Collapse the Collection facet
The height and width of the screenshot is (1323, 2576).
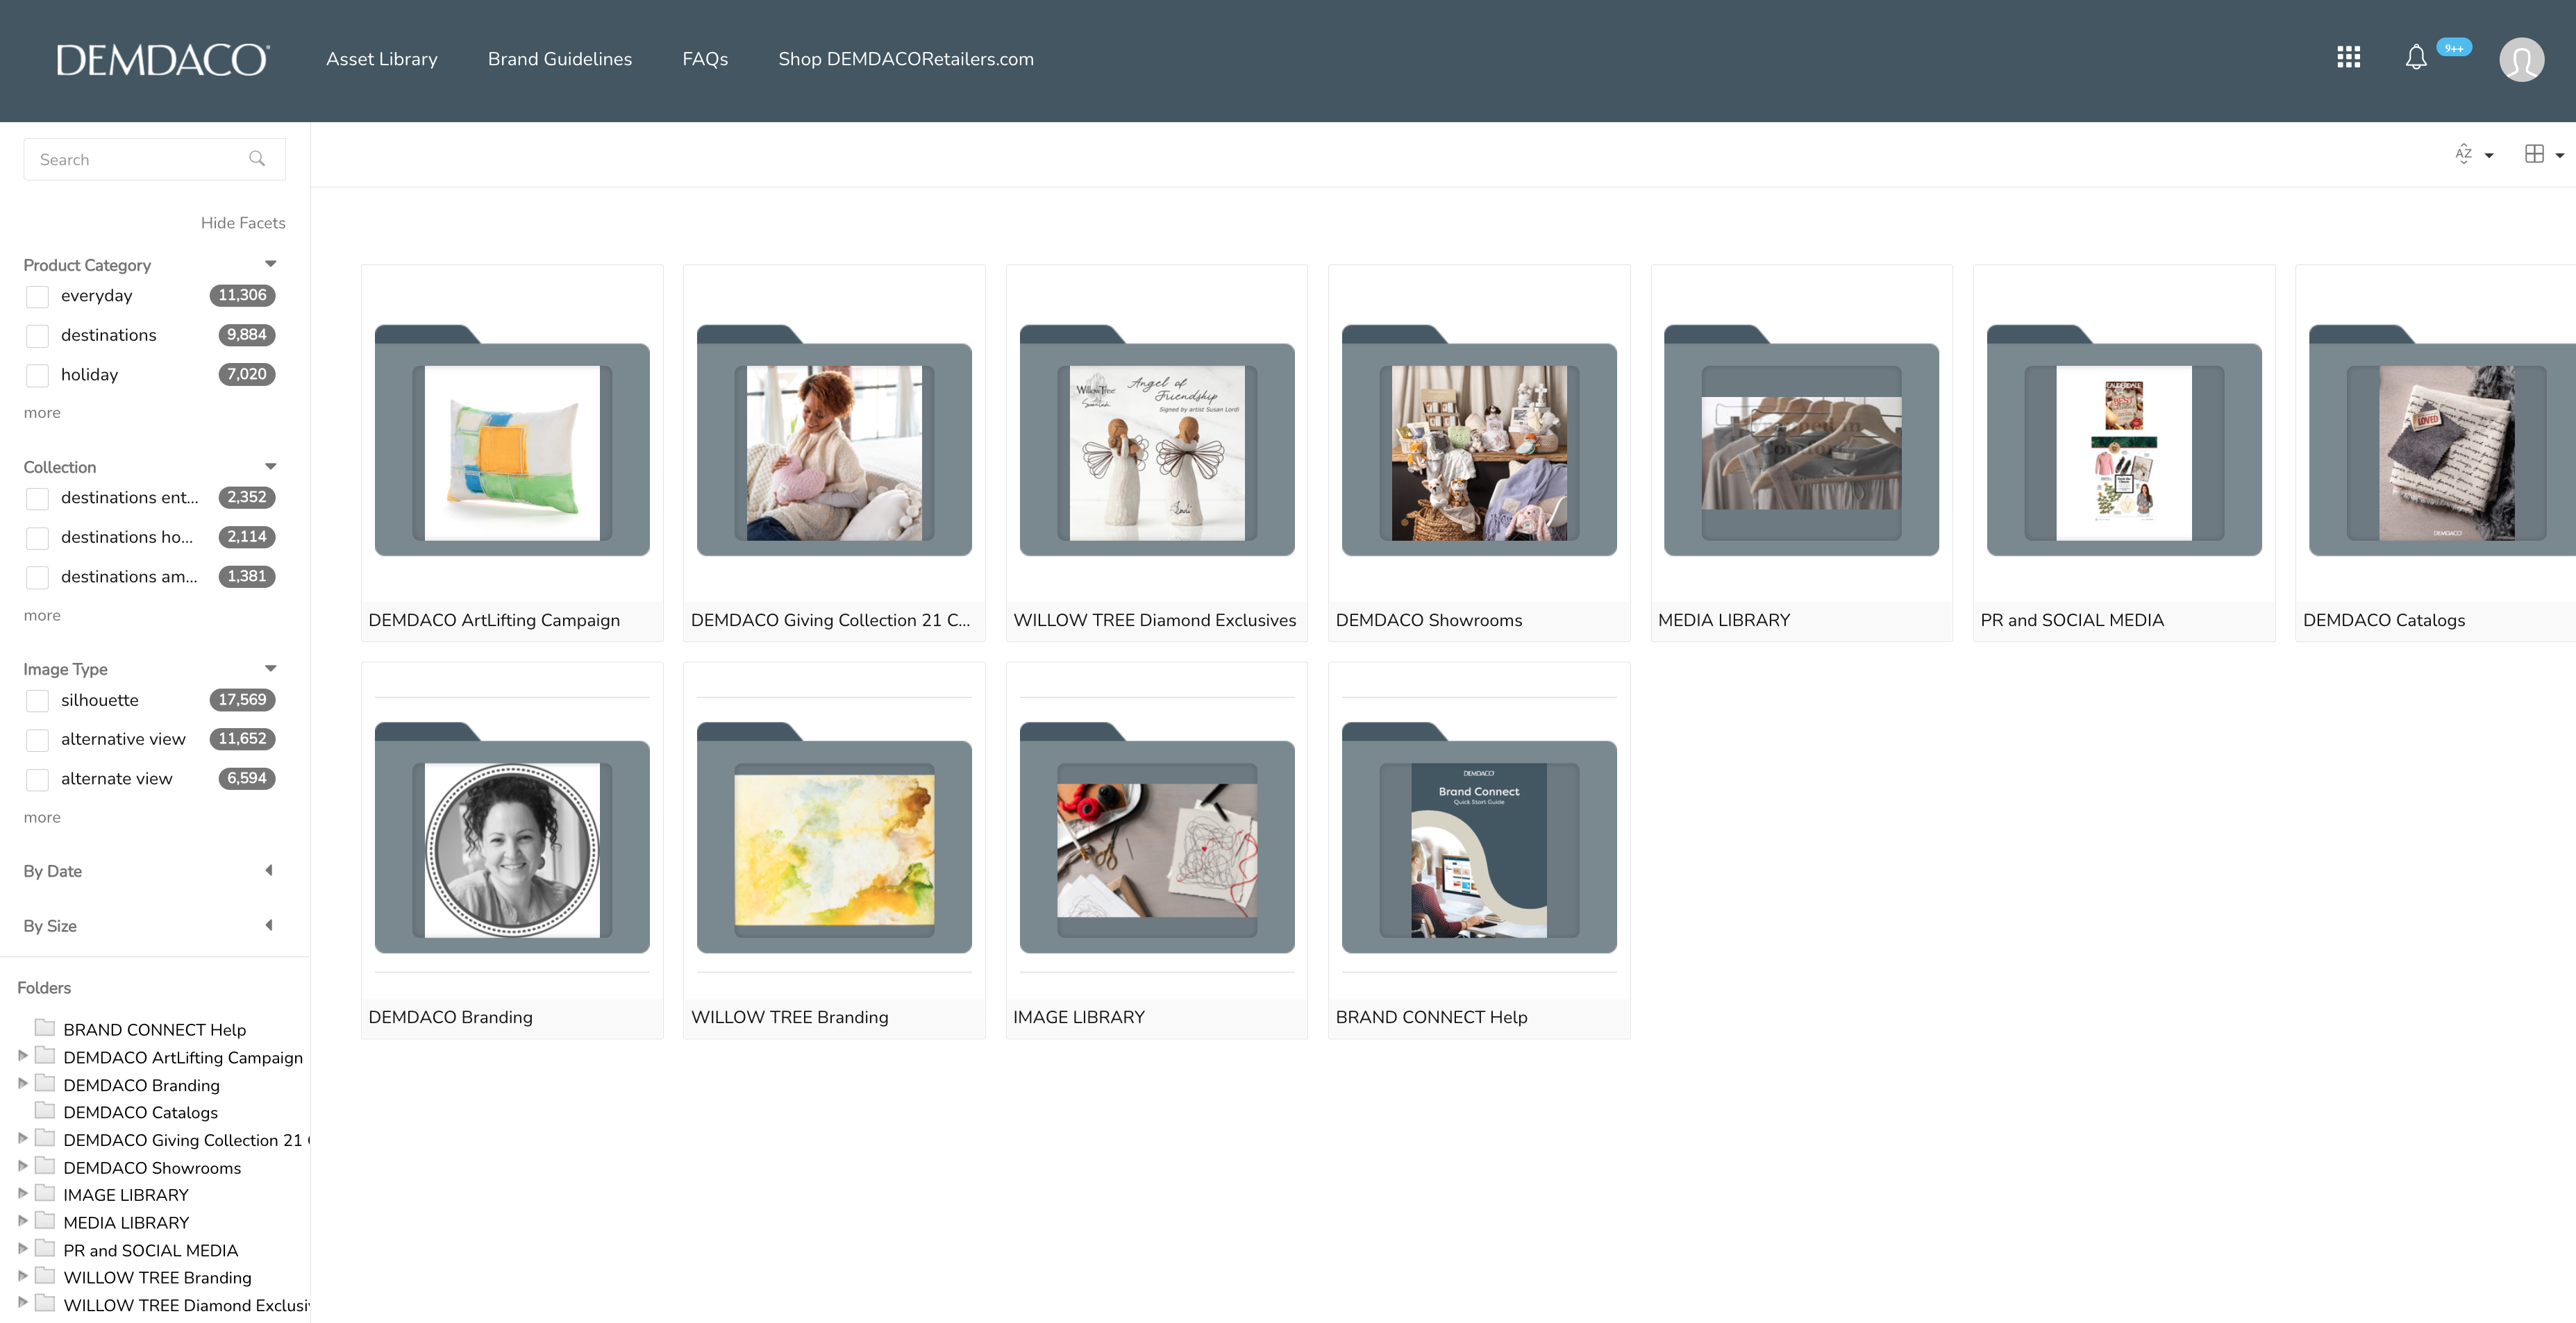point(270,466)
